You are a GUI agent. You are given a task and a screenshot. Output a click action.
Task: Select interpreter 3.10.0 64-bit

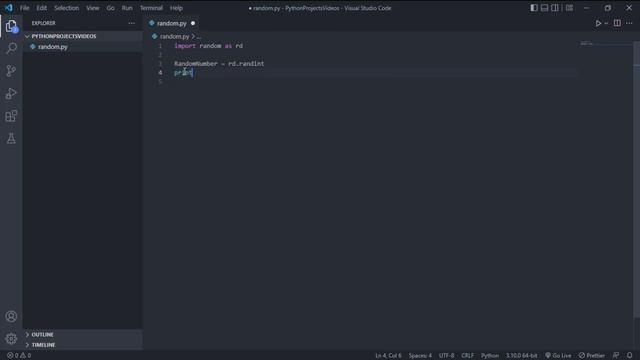522,356
